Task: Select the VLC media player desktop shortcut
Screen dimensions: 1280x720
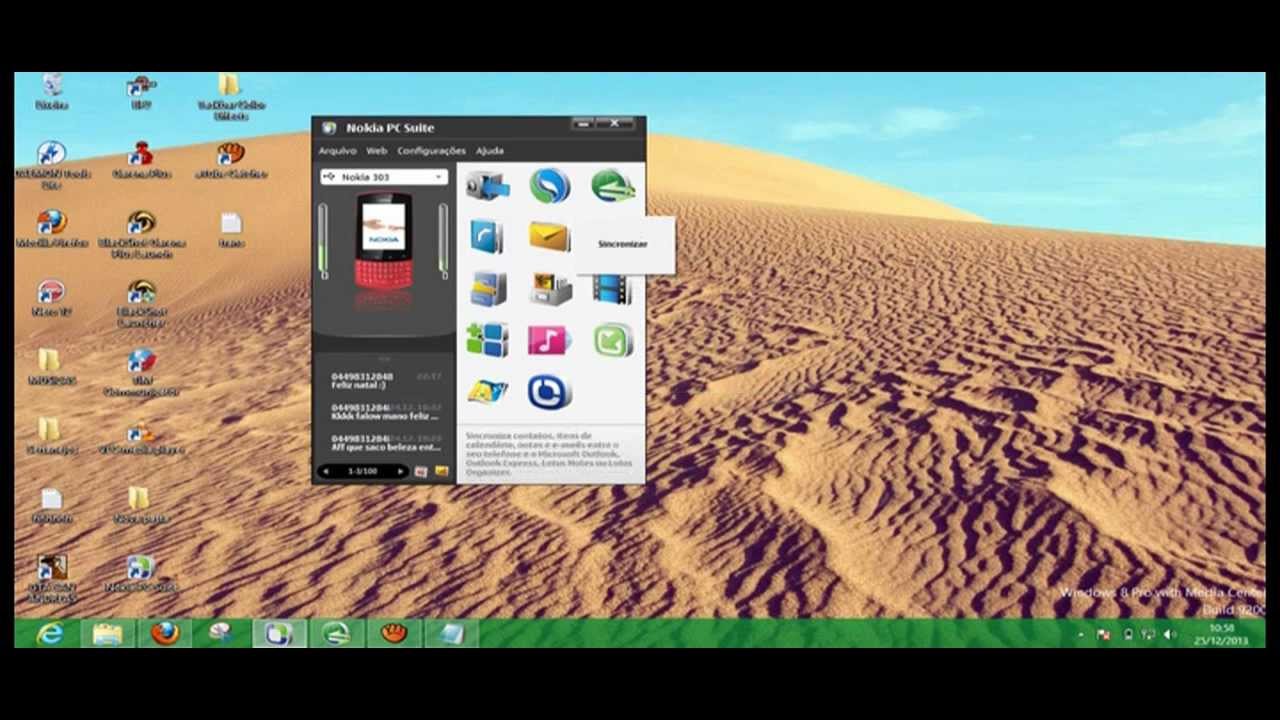Action: 141,435
